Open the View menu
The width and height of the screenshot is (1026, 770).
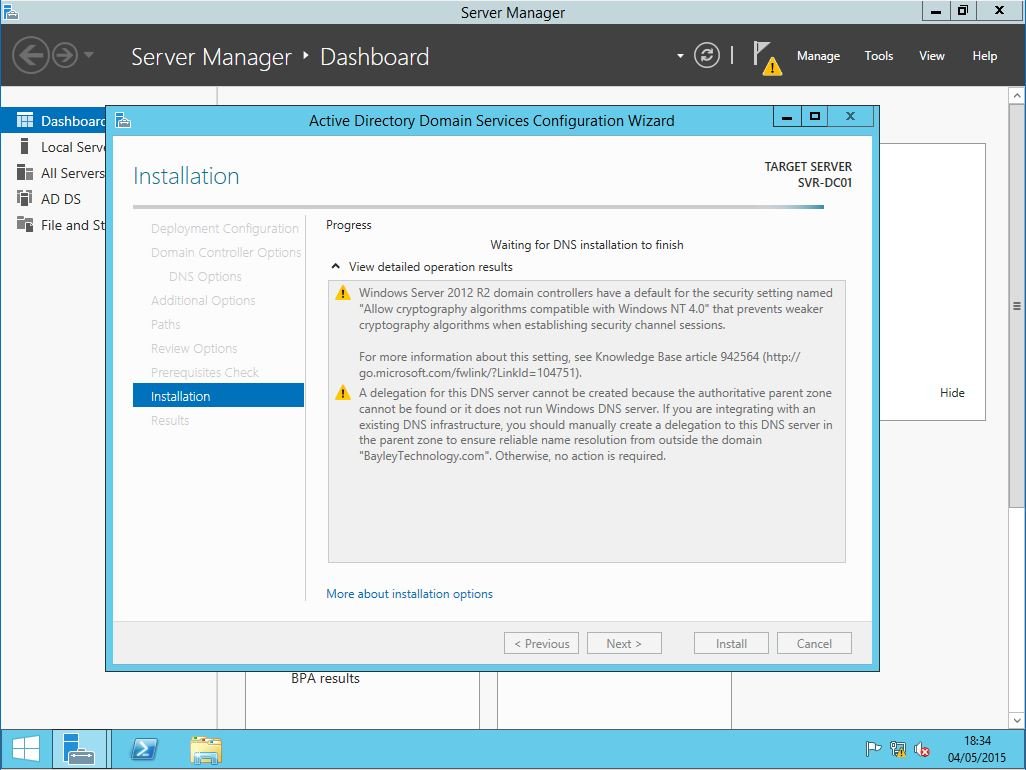click(931, 56)
